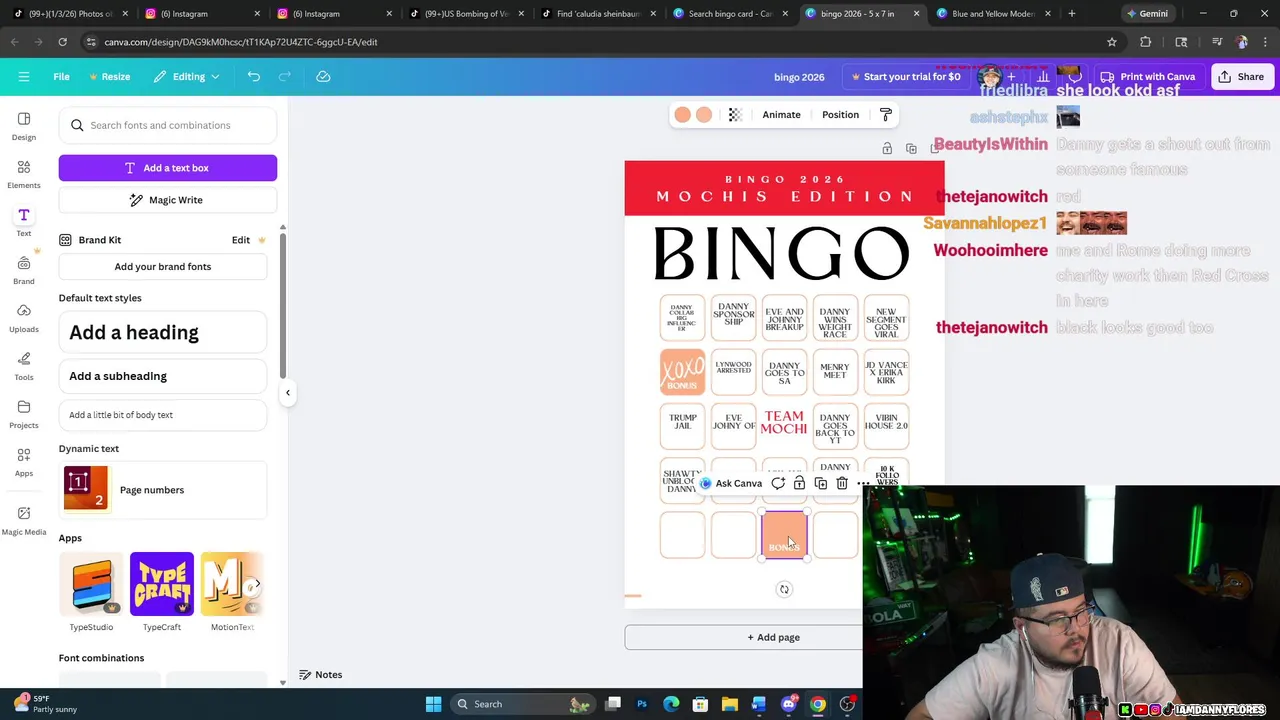Screen dimensions: 1280x720
Task: Open the transparency checkerboard control
Action: pyautogui.click(x=735, y=115)
